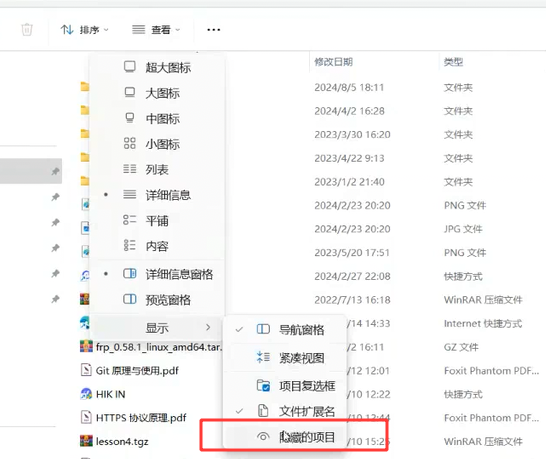Select 列表 list view option

tap(157, 170)
